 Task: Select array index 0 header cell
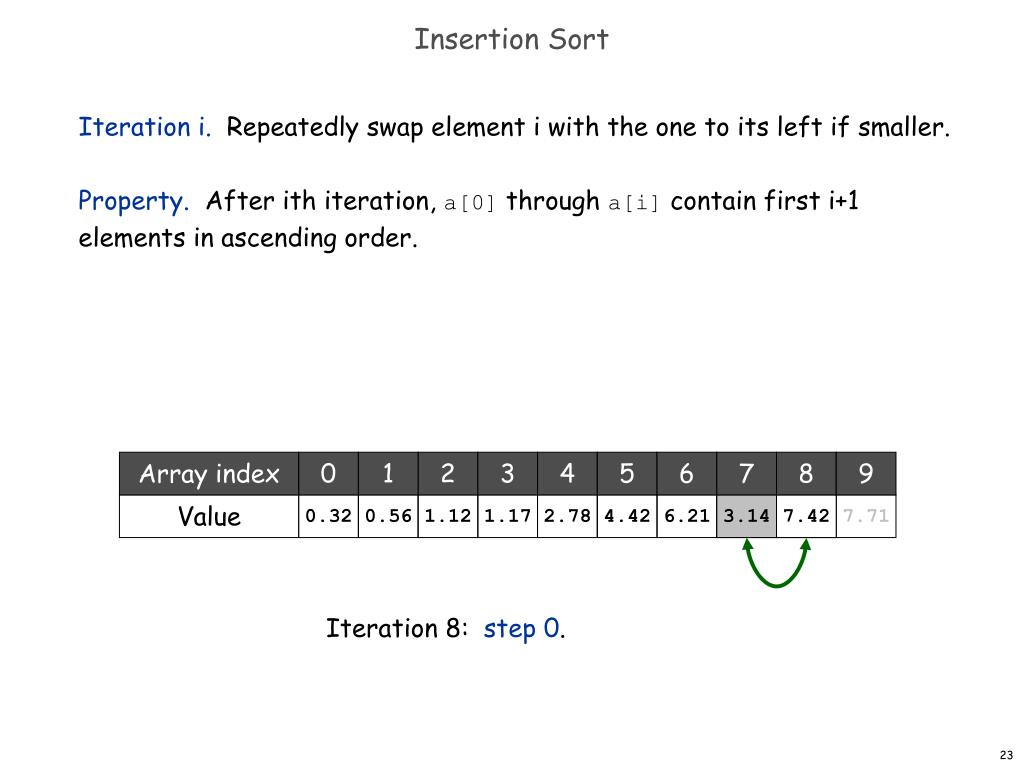point(328,473)
